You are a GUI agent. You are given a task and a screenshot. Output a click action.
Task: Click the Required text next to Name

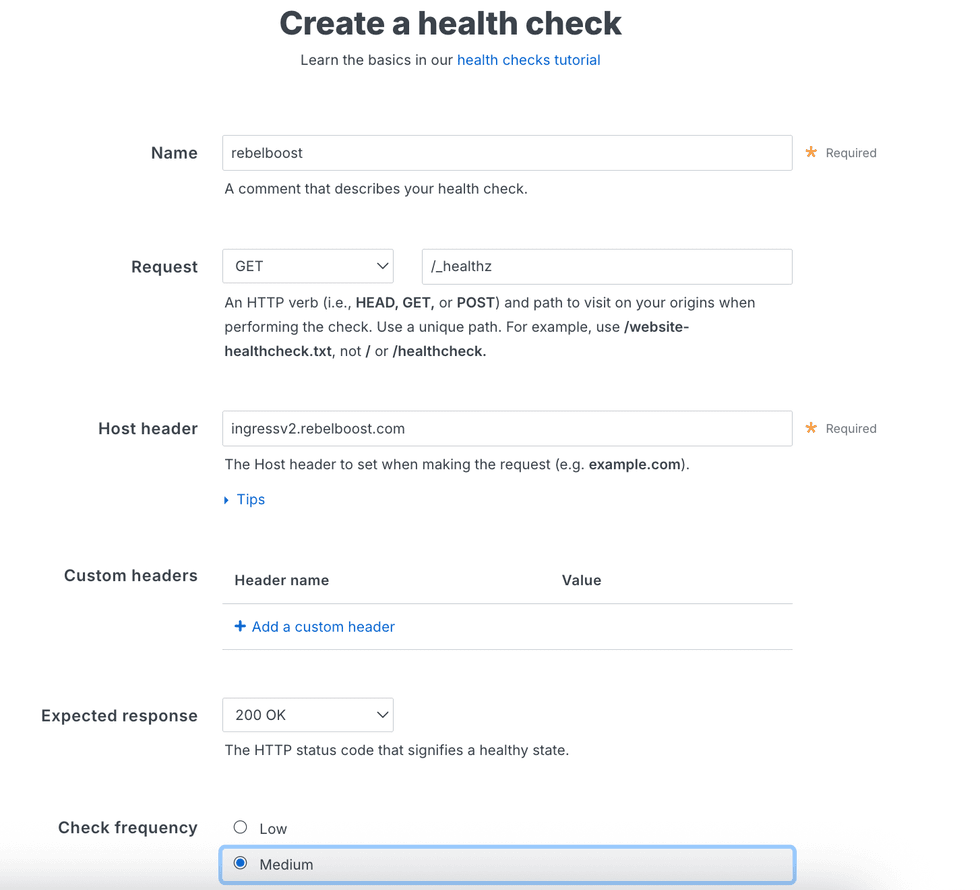click(851, 153)
